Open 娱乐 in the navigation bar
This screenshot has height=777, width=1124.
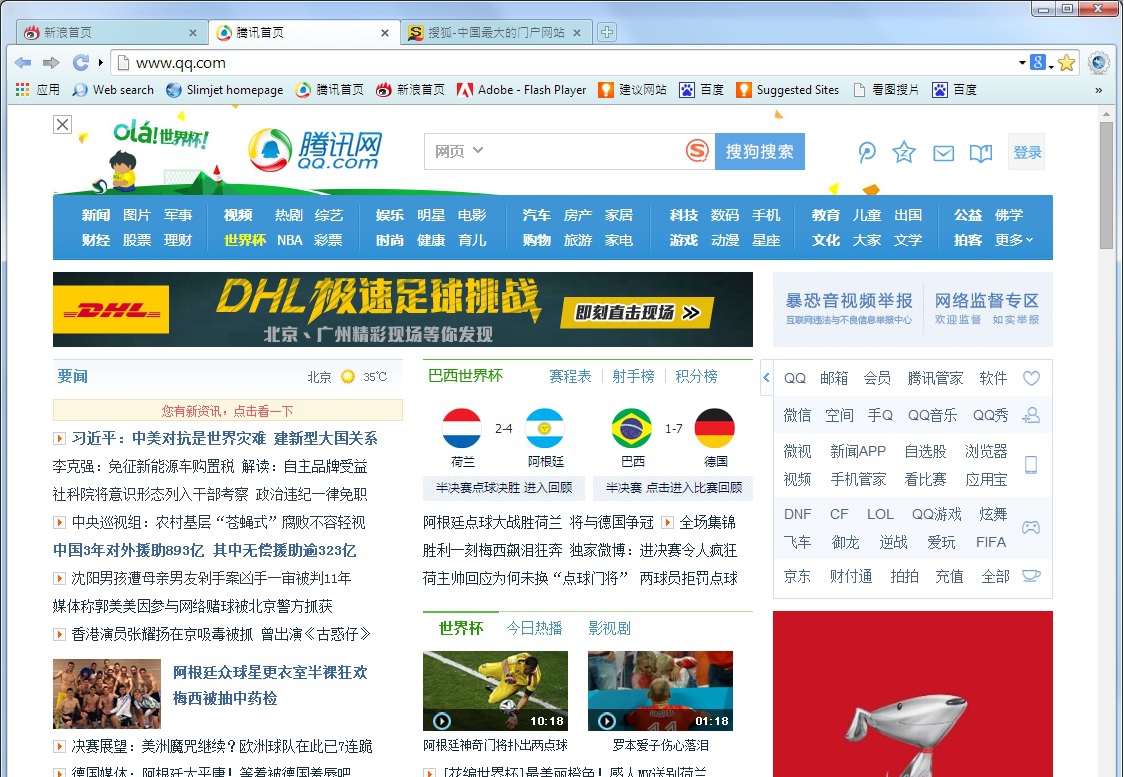(390, 215)
